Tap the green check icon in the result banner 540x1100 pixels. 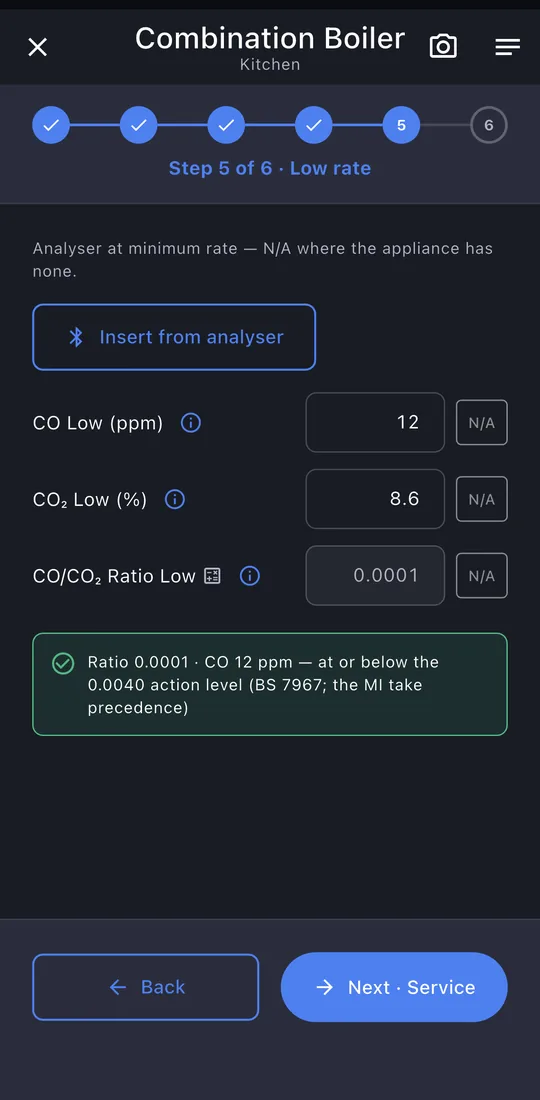(63, 663)
